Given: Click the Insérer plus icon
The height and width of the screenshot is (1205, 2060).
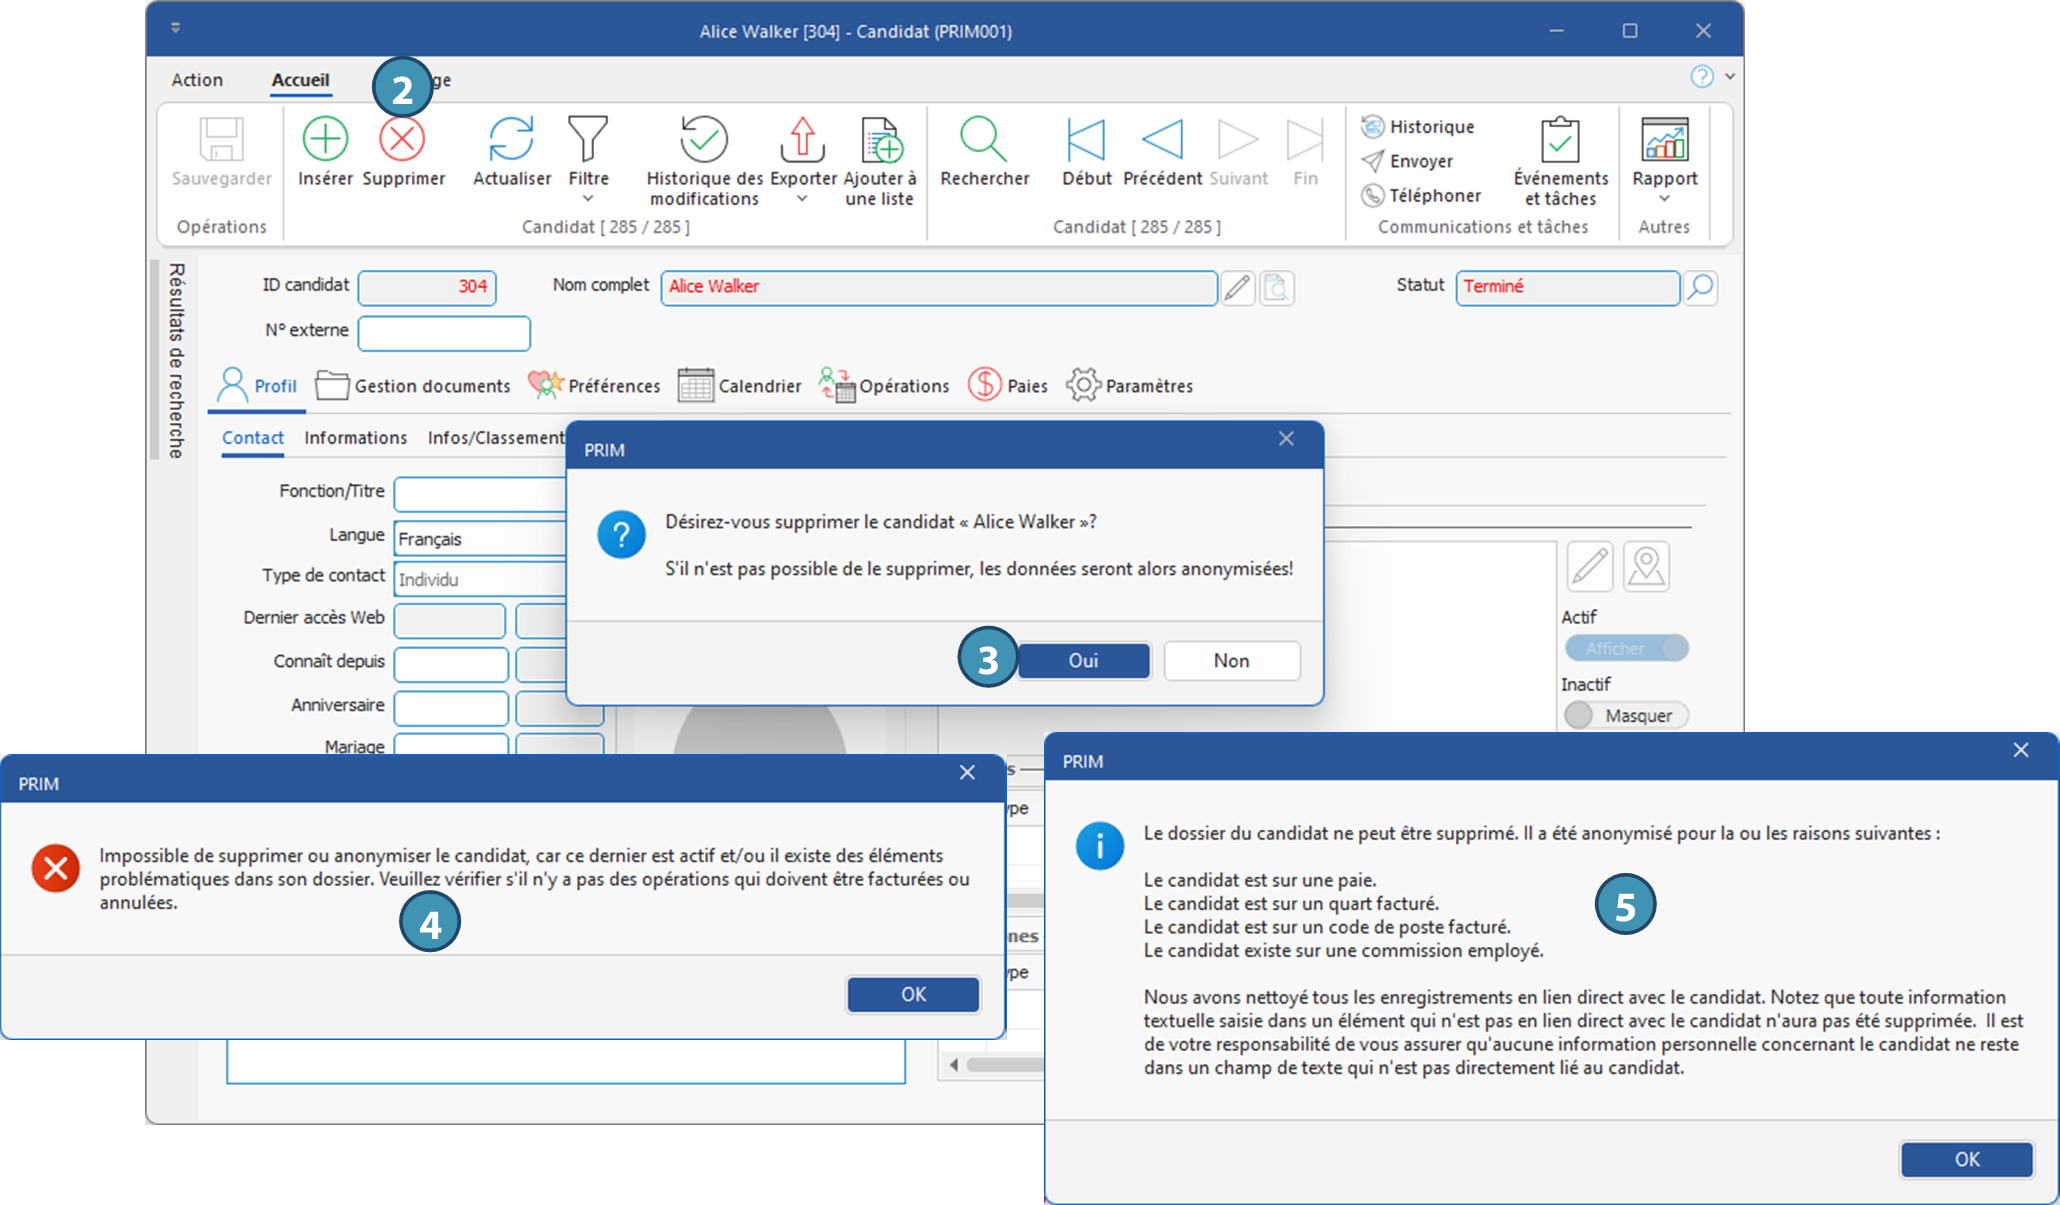Looking at the screenshot, I should pyautogui.click(x=325, y=139).
